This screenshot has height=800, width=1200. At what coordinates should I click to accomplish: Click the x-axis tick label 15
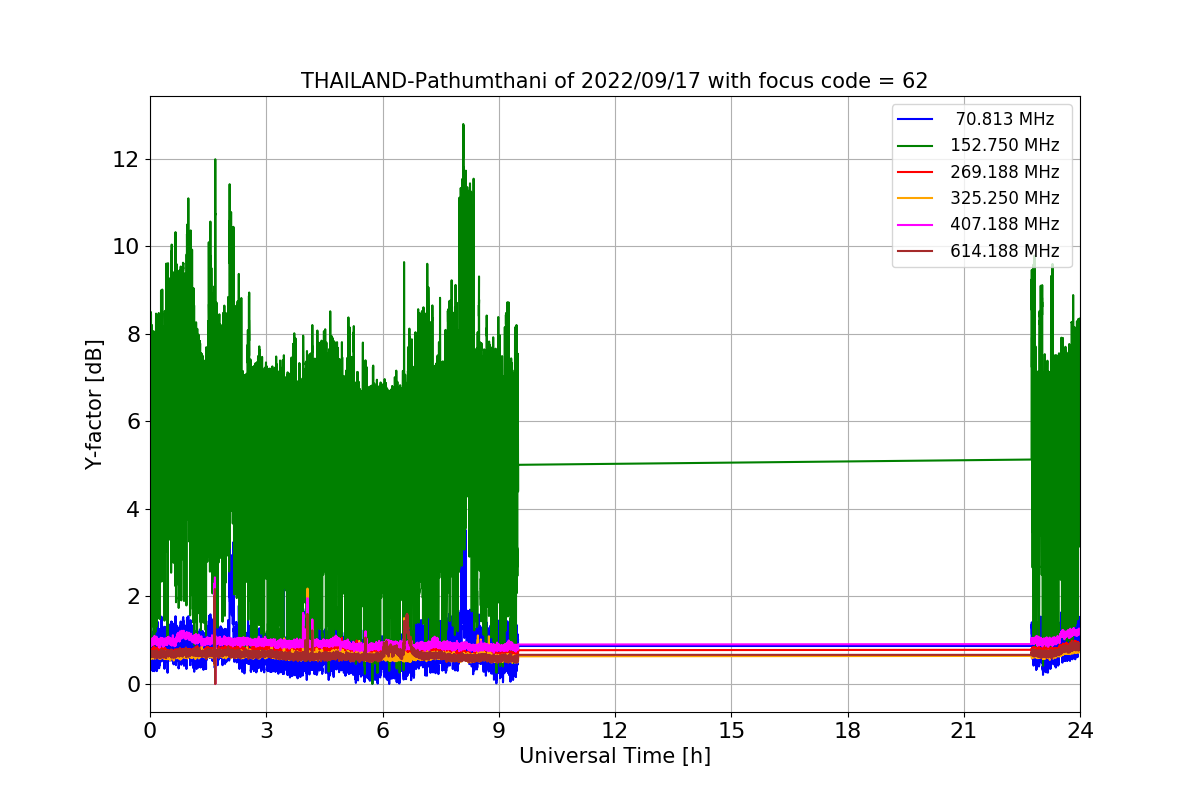pyautogui.click(x=731, y=731)
